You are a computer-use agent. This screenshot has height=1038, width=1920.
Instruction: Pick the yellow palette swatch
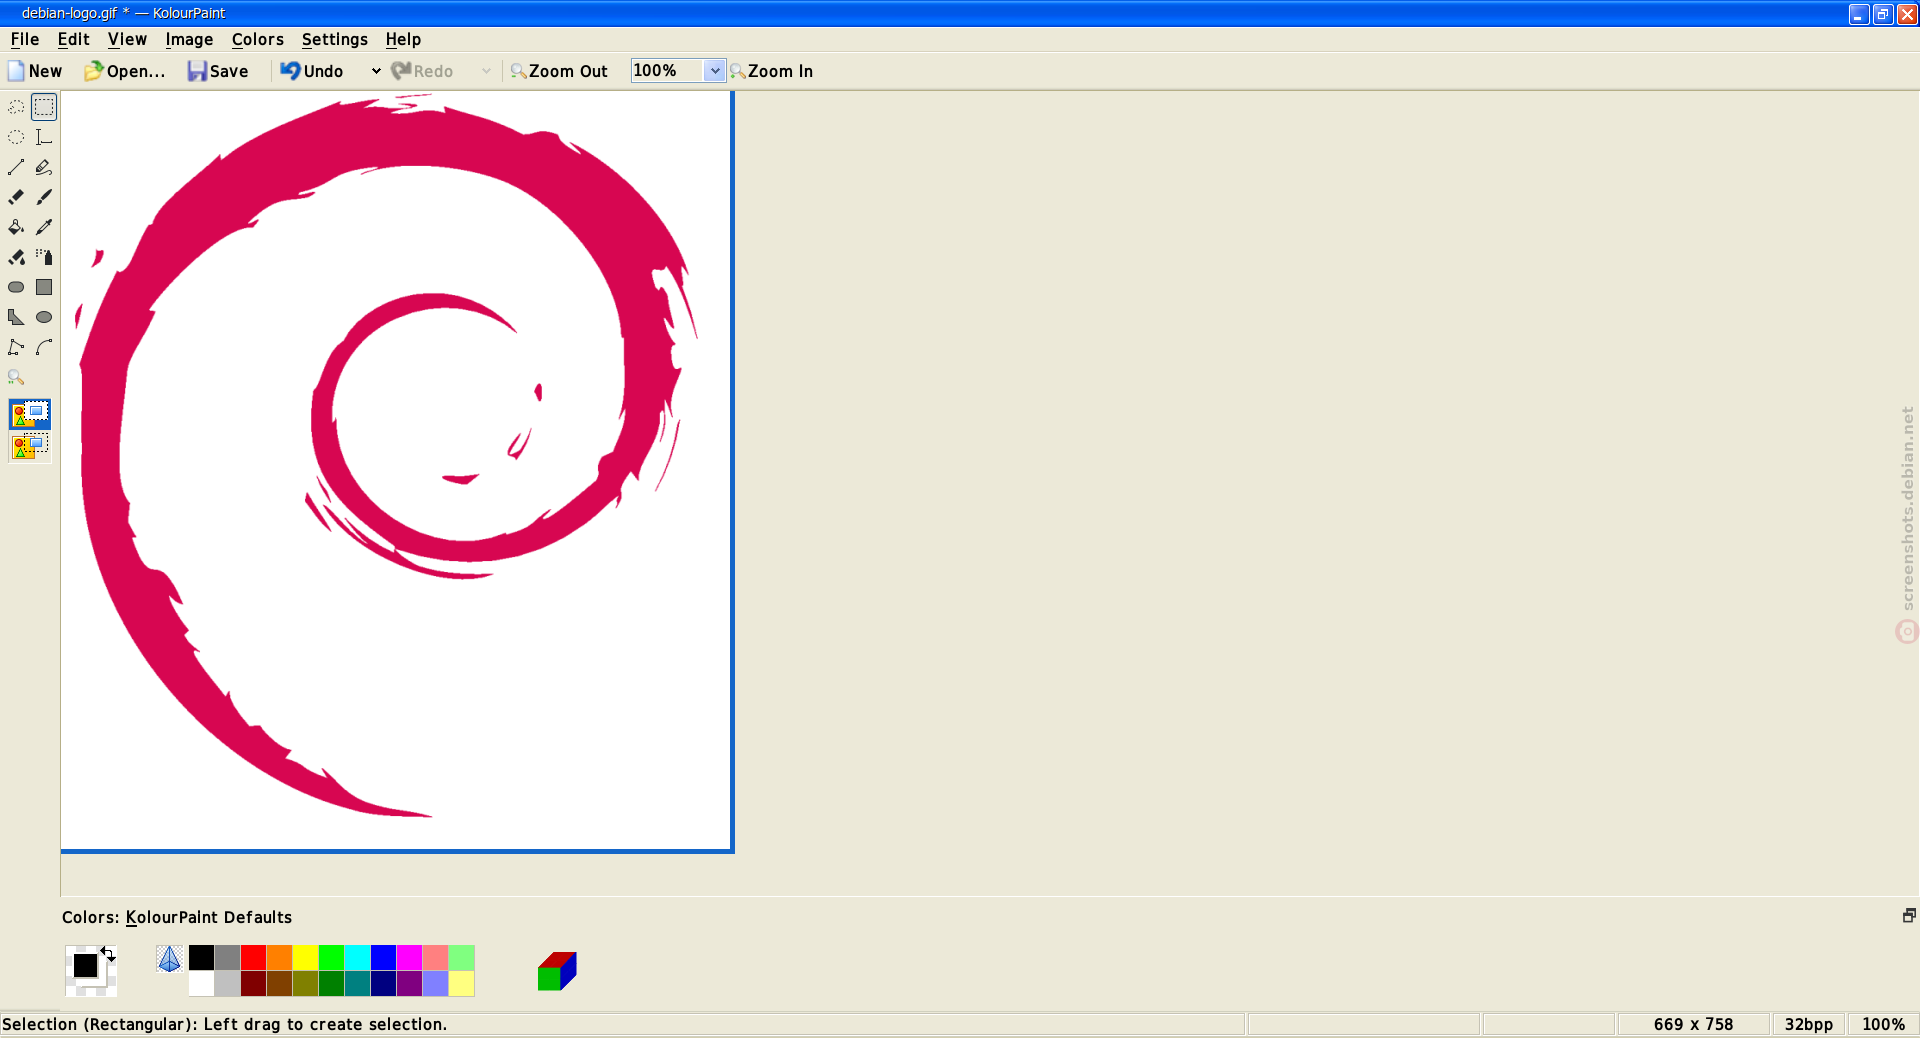[305, 958]
